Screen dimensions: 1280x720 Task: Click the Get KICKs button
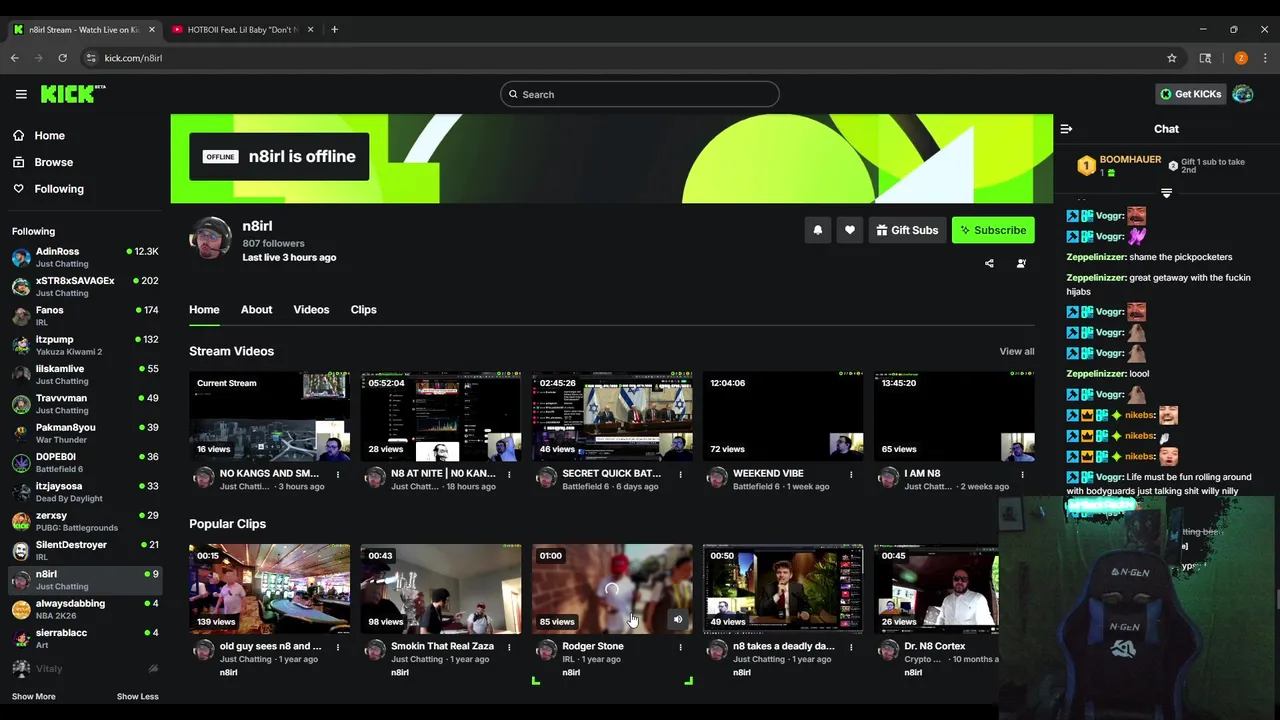pos(1190,94)
